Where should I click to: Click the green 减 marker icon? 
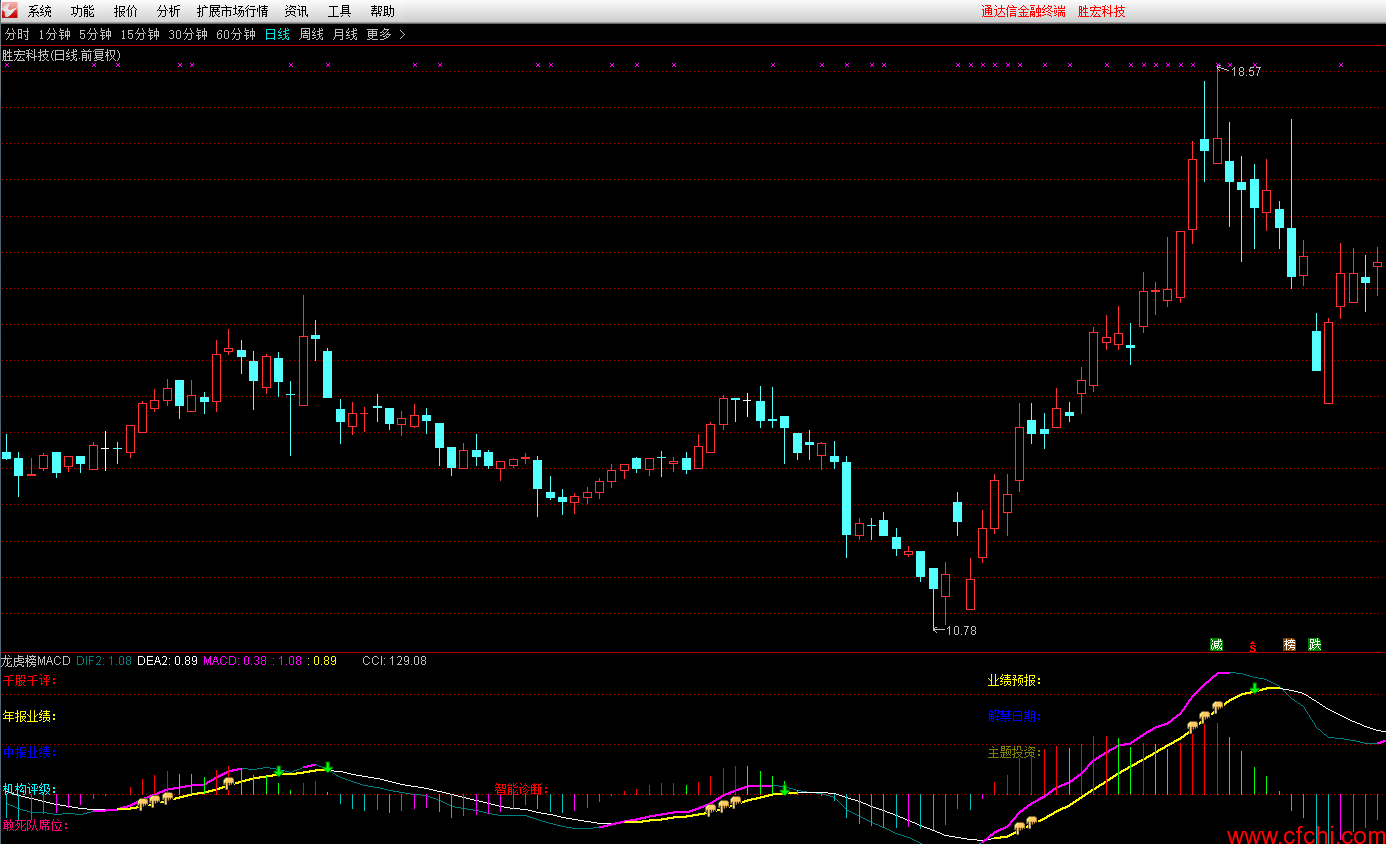(1216, 644)
